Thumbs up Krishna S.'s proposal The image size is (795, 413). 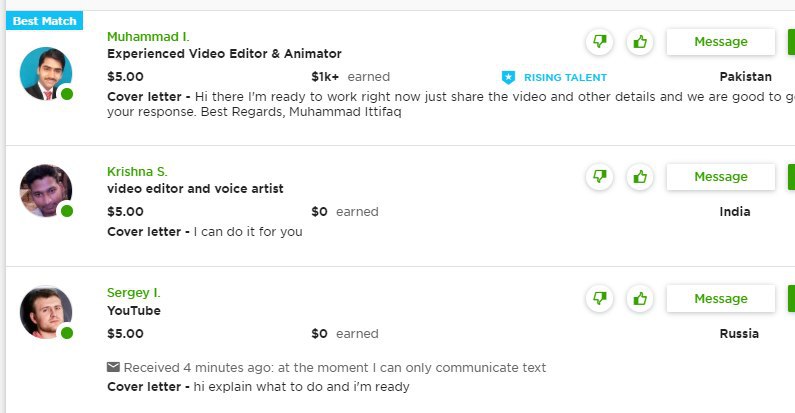(x=640, y=177)
